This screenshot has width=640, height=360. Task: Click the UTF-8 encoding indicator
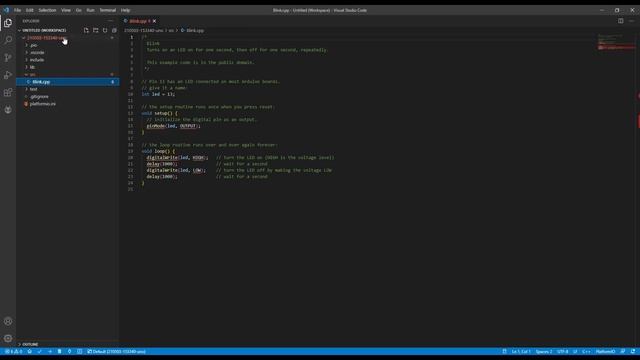562,351
